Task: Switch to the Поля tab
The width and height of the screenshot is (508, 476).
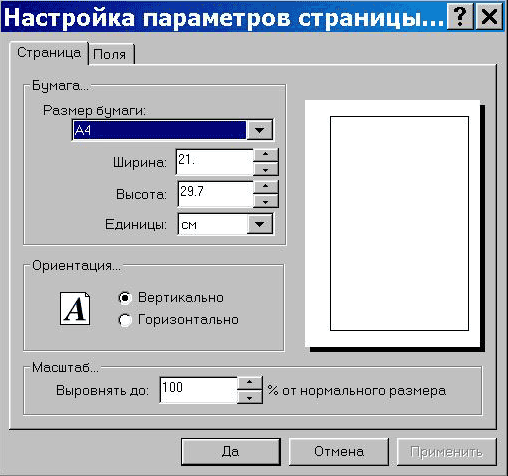Action: (x=109, y=54)
